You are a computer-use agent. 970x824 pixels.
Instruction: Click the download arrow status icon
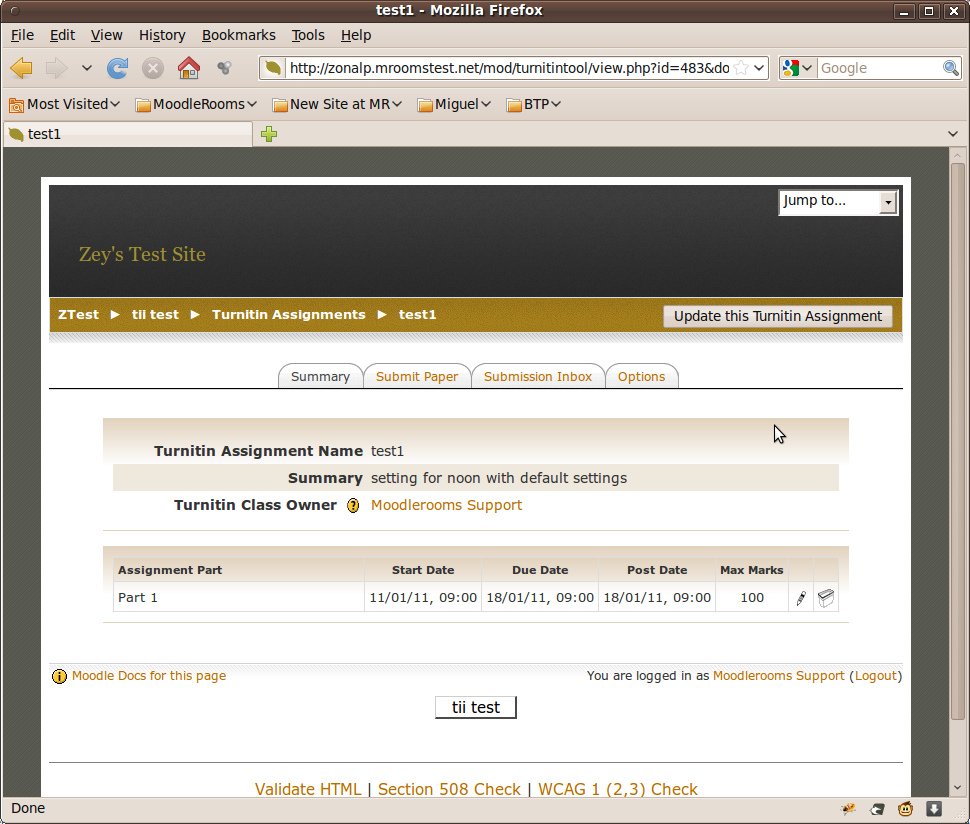tap(934, 809)
